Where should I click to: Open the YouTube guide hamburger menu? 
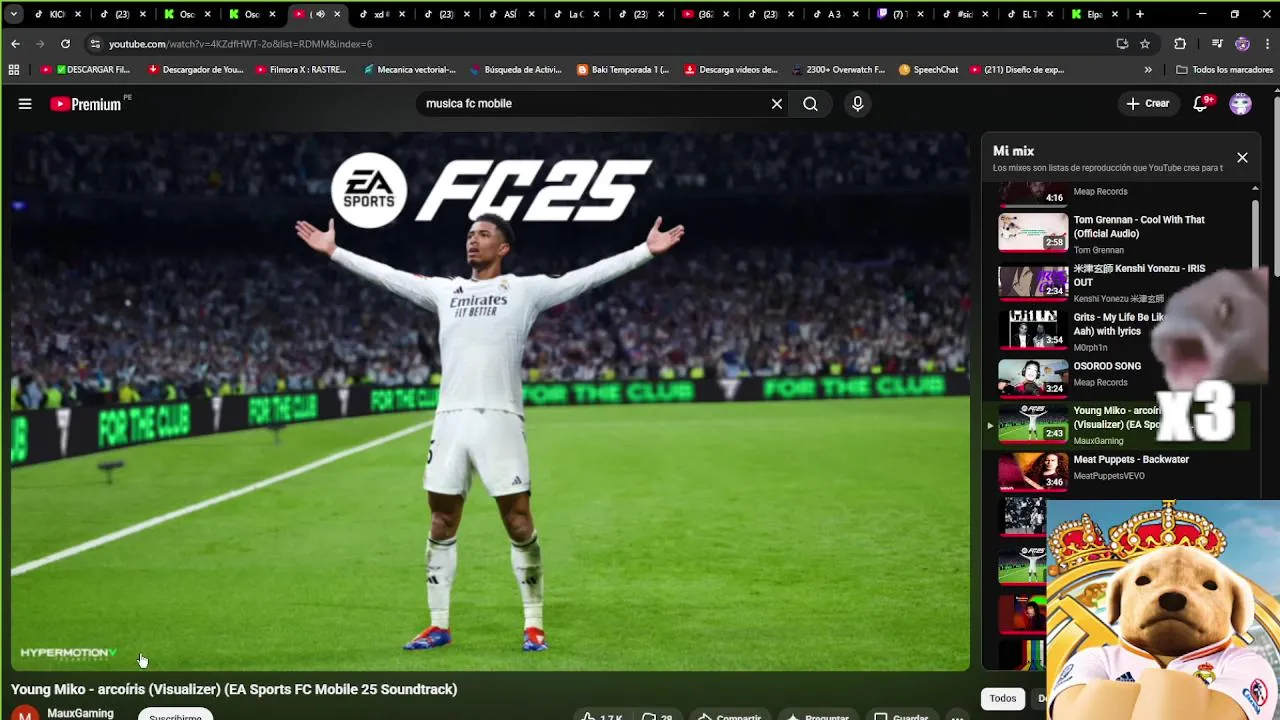pyautogui.click(x=25, y=104)
